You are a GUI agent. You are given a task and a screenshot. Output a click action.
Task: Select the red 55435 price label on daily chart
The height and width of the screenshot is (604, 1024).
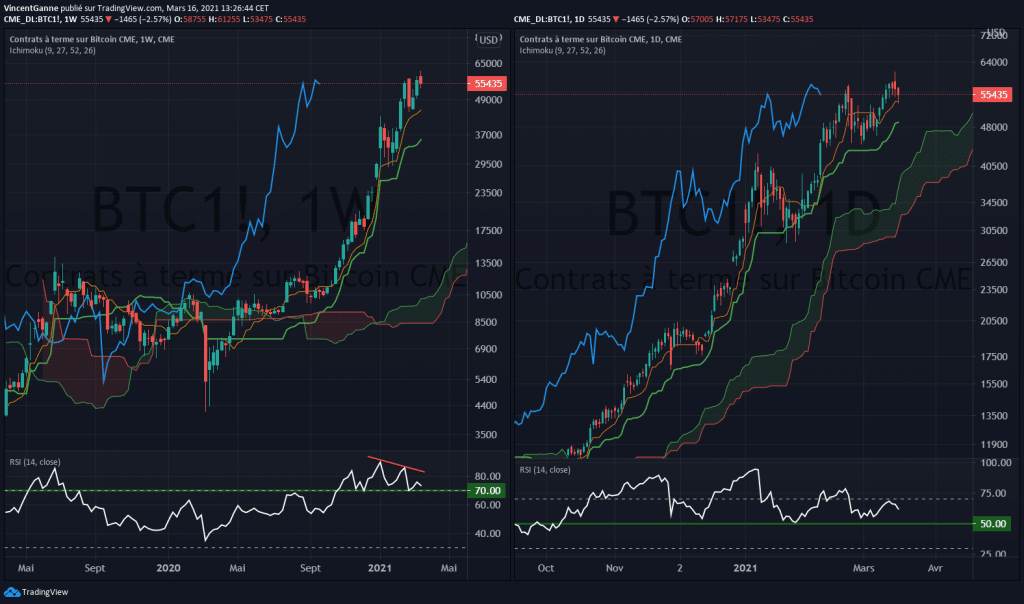tap(990, 95)
